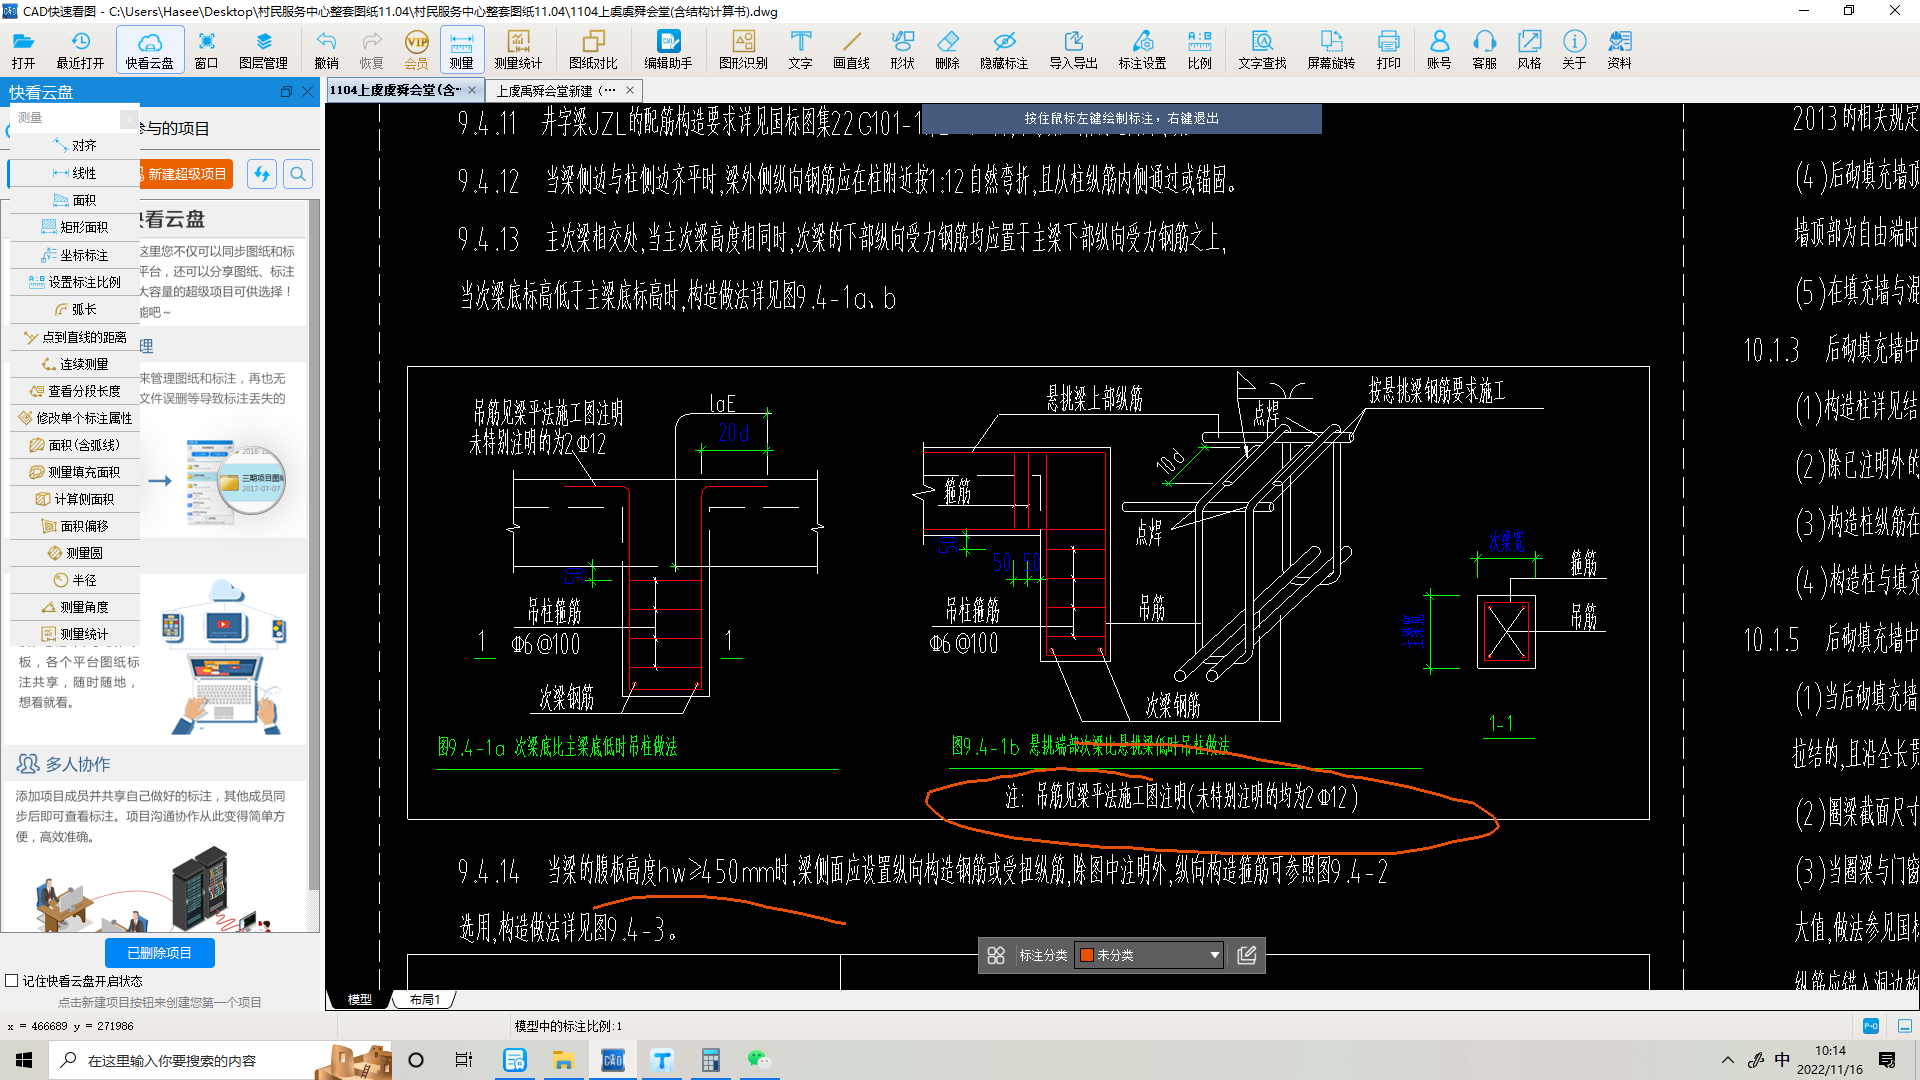Viewport: 1920px width, 1080px height.
Task: Contact 客服 customer service
Action: 1484,49
